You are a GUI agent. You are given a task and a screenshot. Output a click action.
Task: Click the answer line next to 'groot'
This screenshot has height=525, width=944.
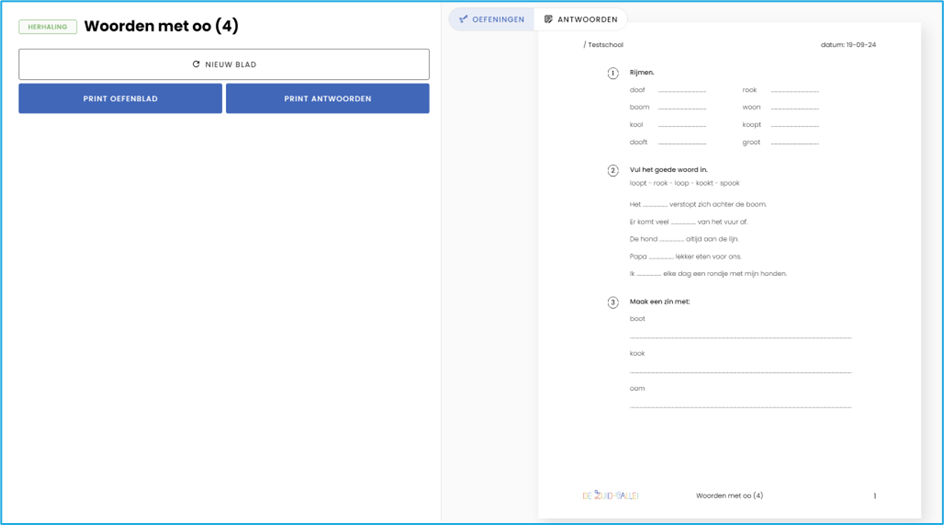tap(794, 144)
